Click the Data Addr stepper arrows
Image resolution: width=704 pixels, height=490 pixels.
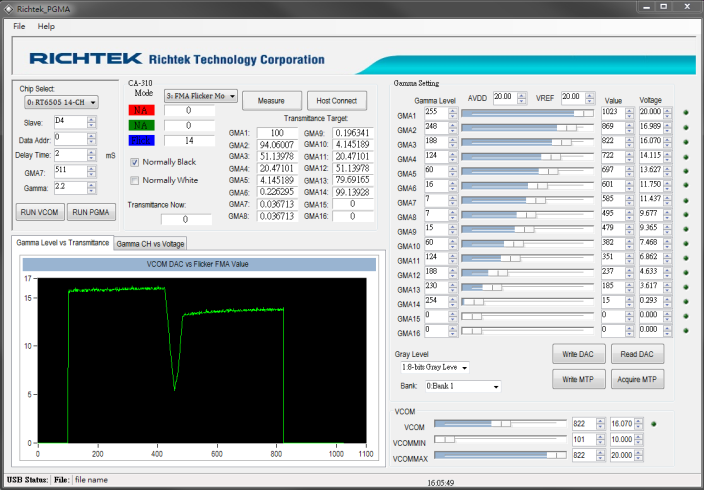tap(92, 139)
